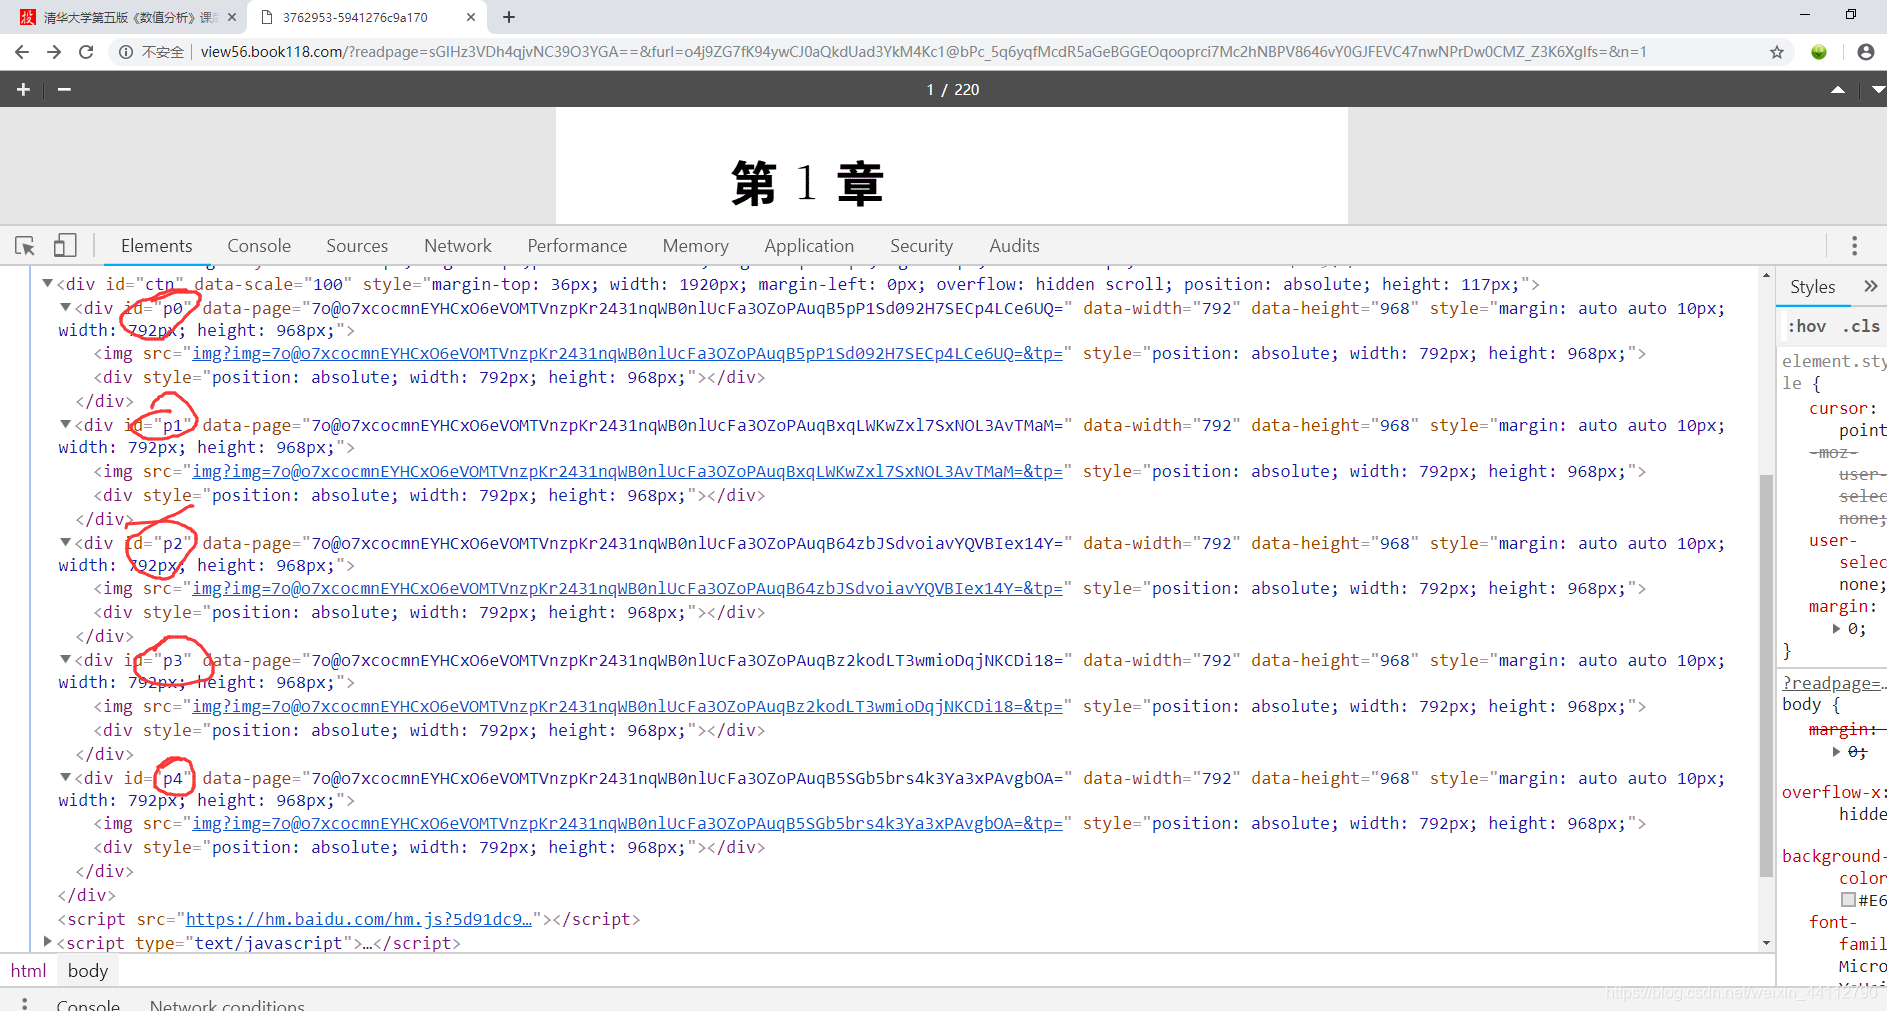Zoom in the document with plus icon
The width and height of the screenshot is (1887, 1011).
pos(23,89)
